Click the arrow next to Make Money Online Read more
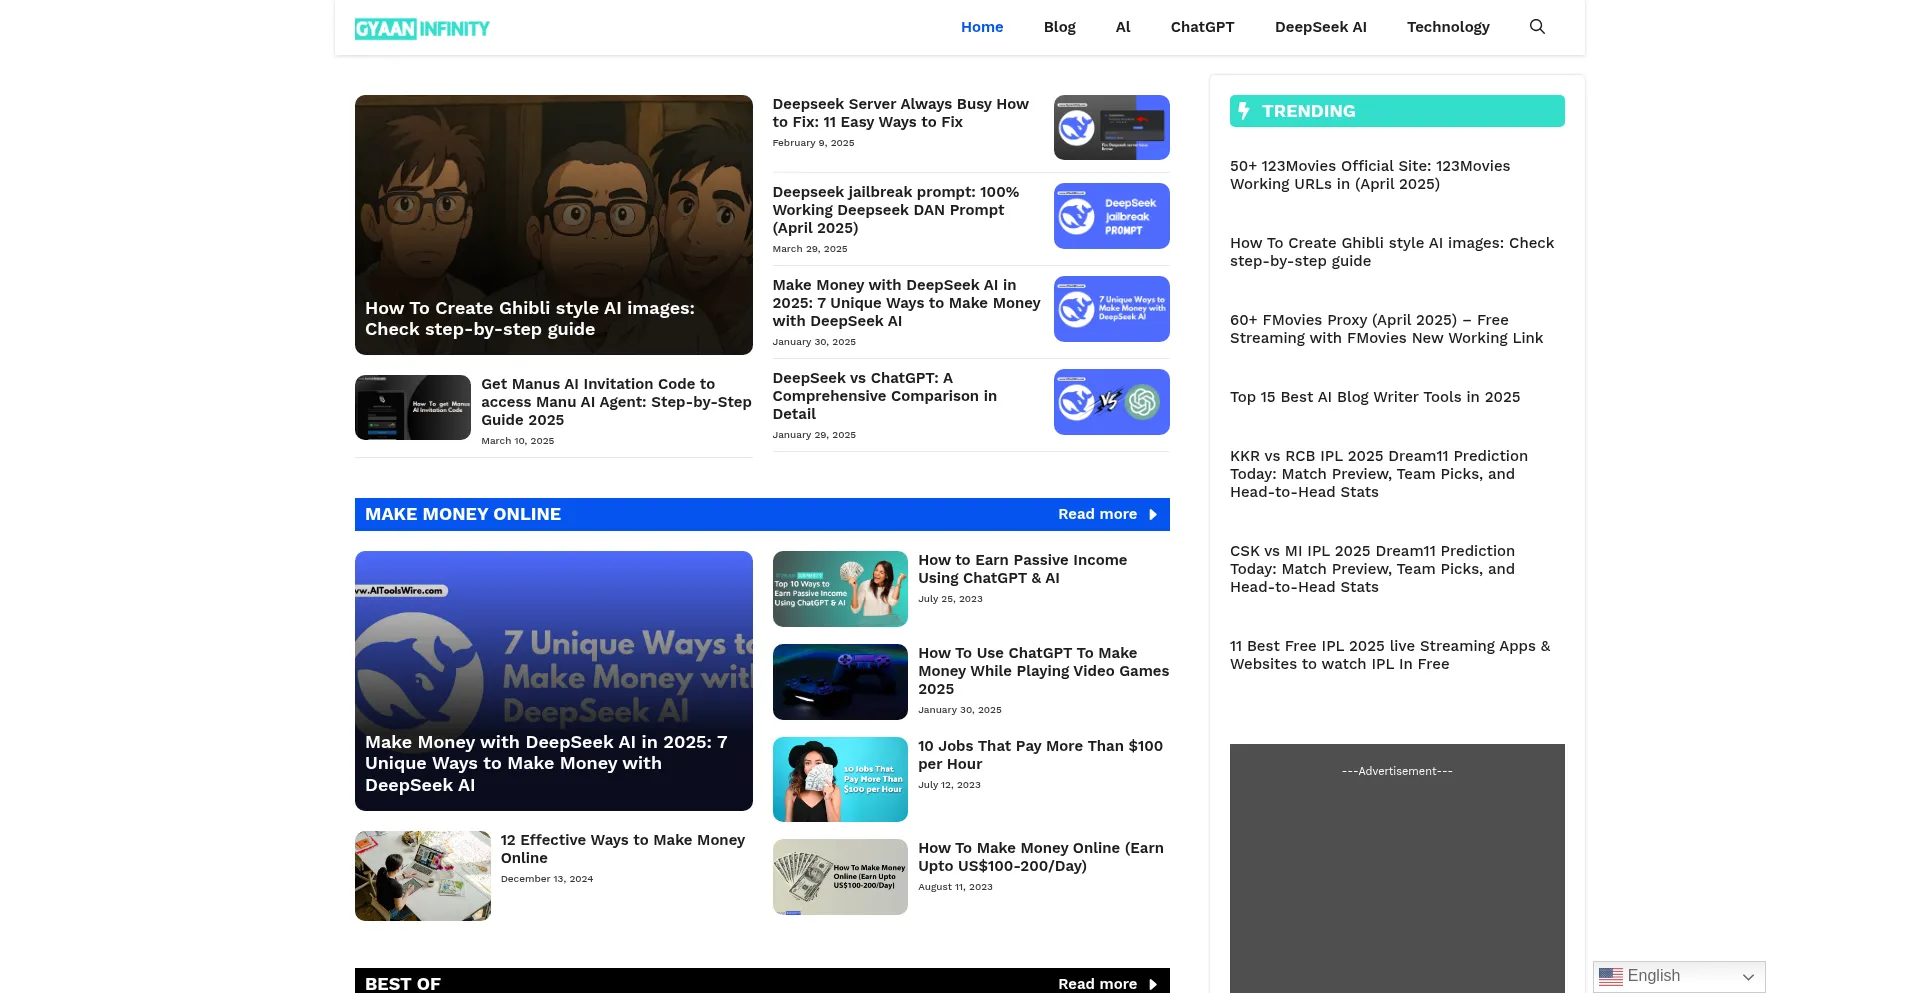This screenshot has height=993, width=1920. pyautogui.click(x=1153, y=515)
